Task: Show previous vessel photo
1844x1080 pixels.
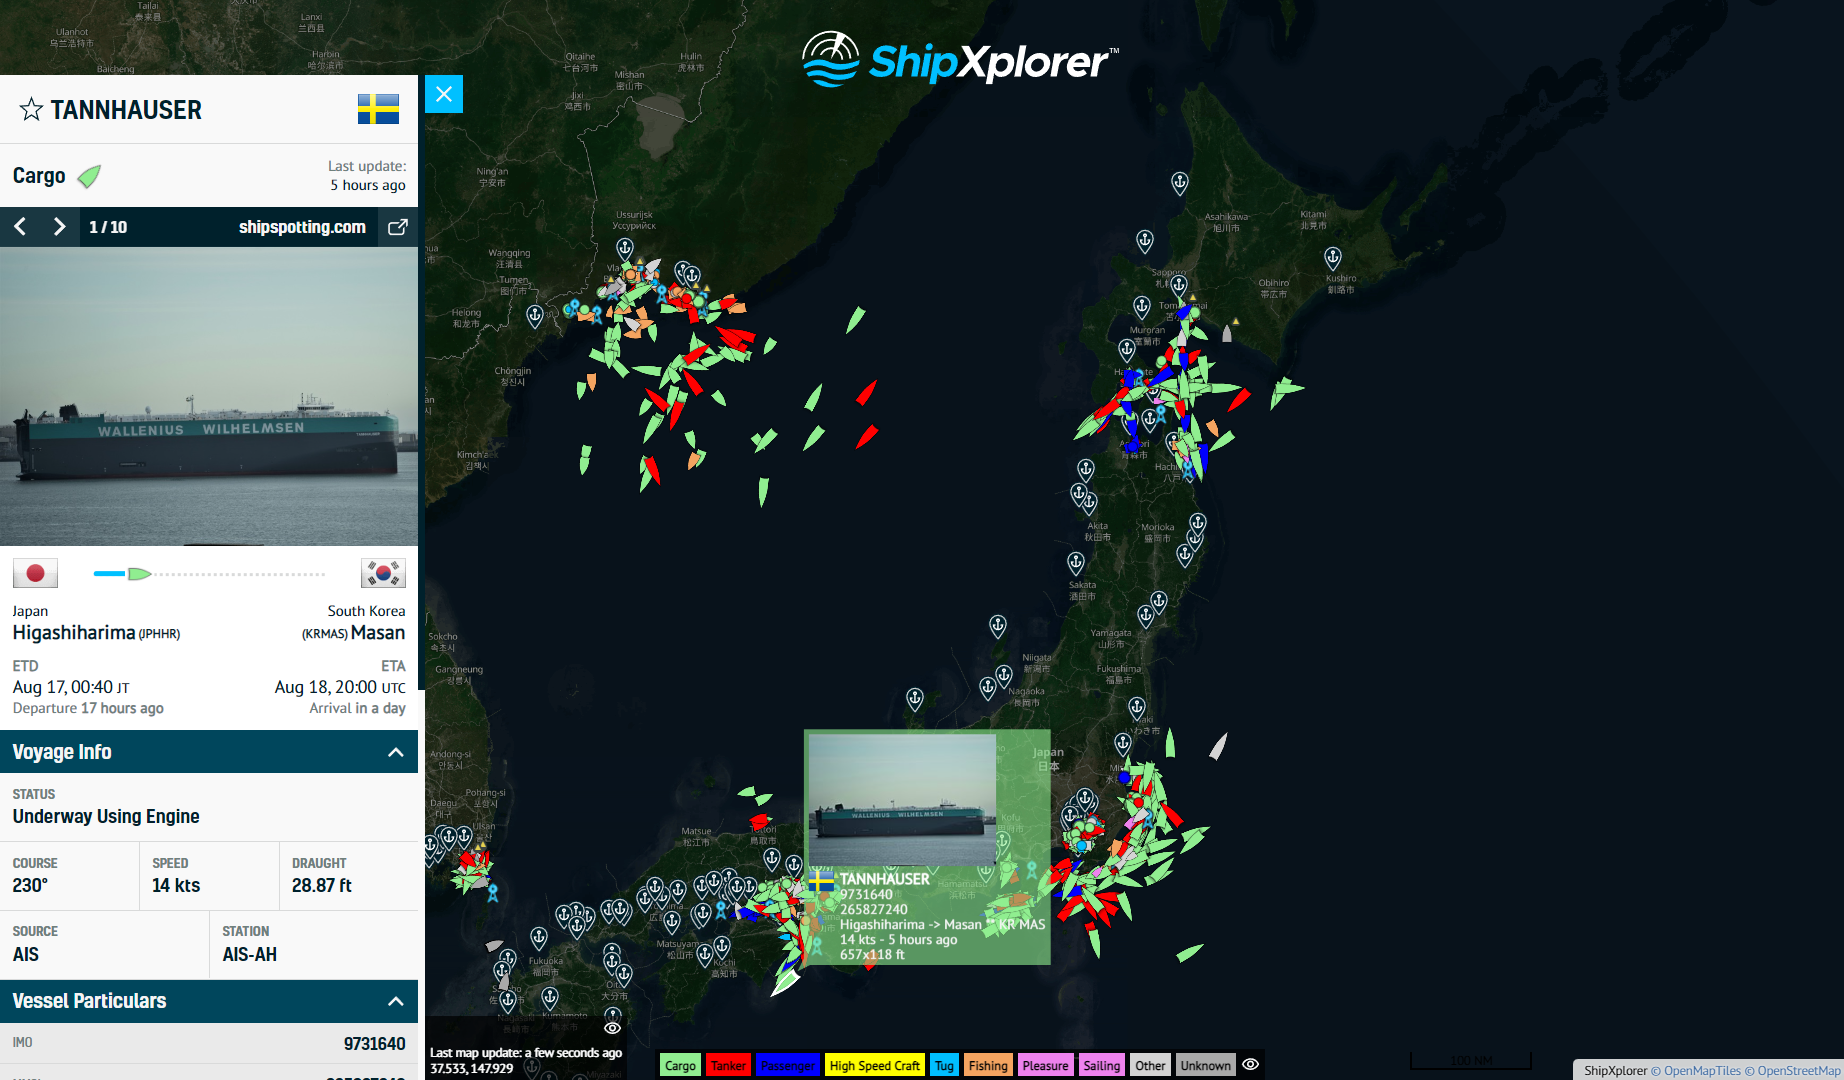Action: coord(20,227)
